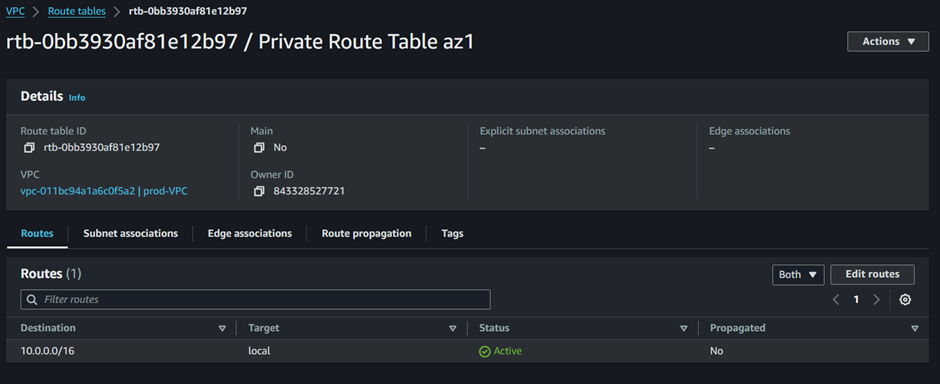This screenshot has height=384, width=940.
Task: Sort by the Propagated column arrow
Action: (x=914, y=328)
